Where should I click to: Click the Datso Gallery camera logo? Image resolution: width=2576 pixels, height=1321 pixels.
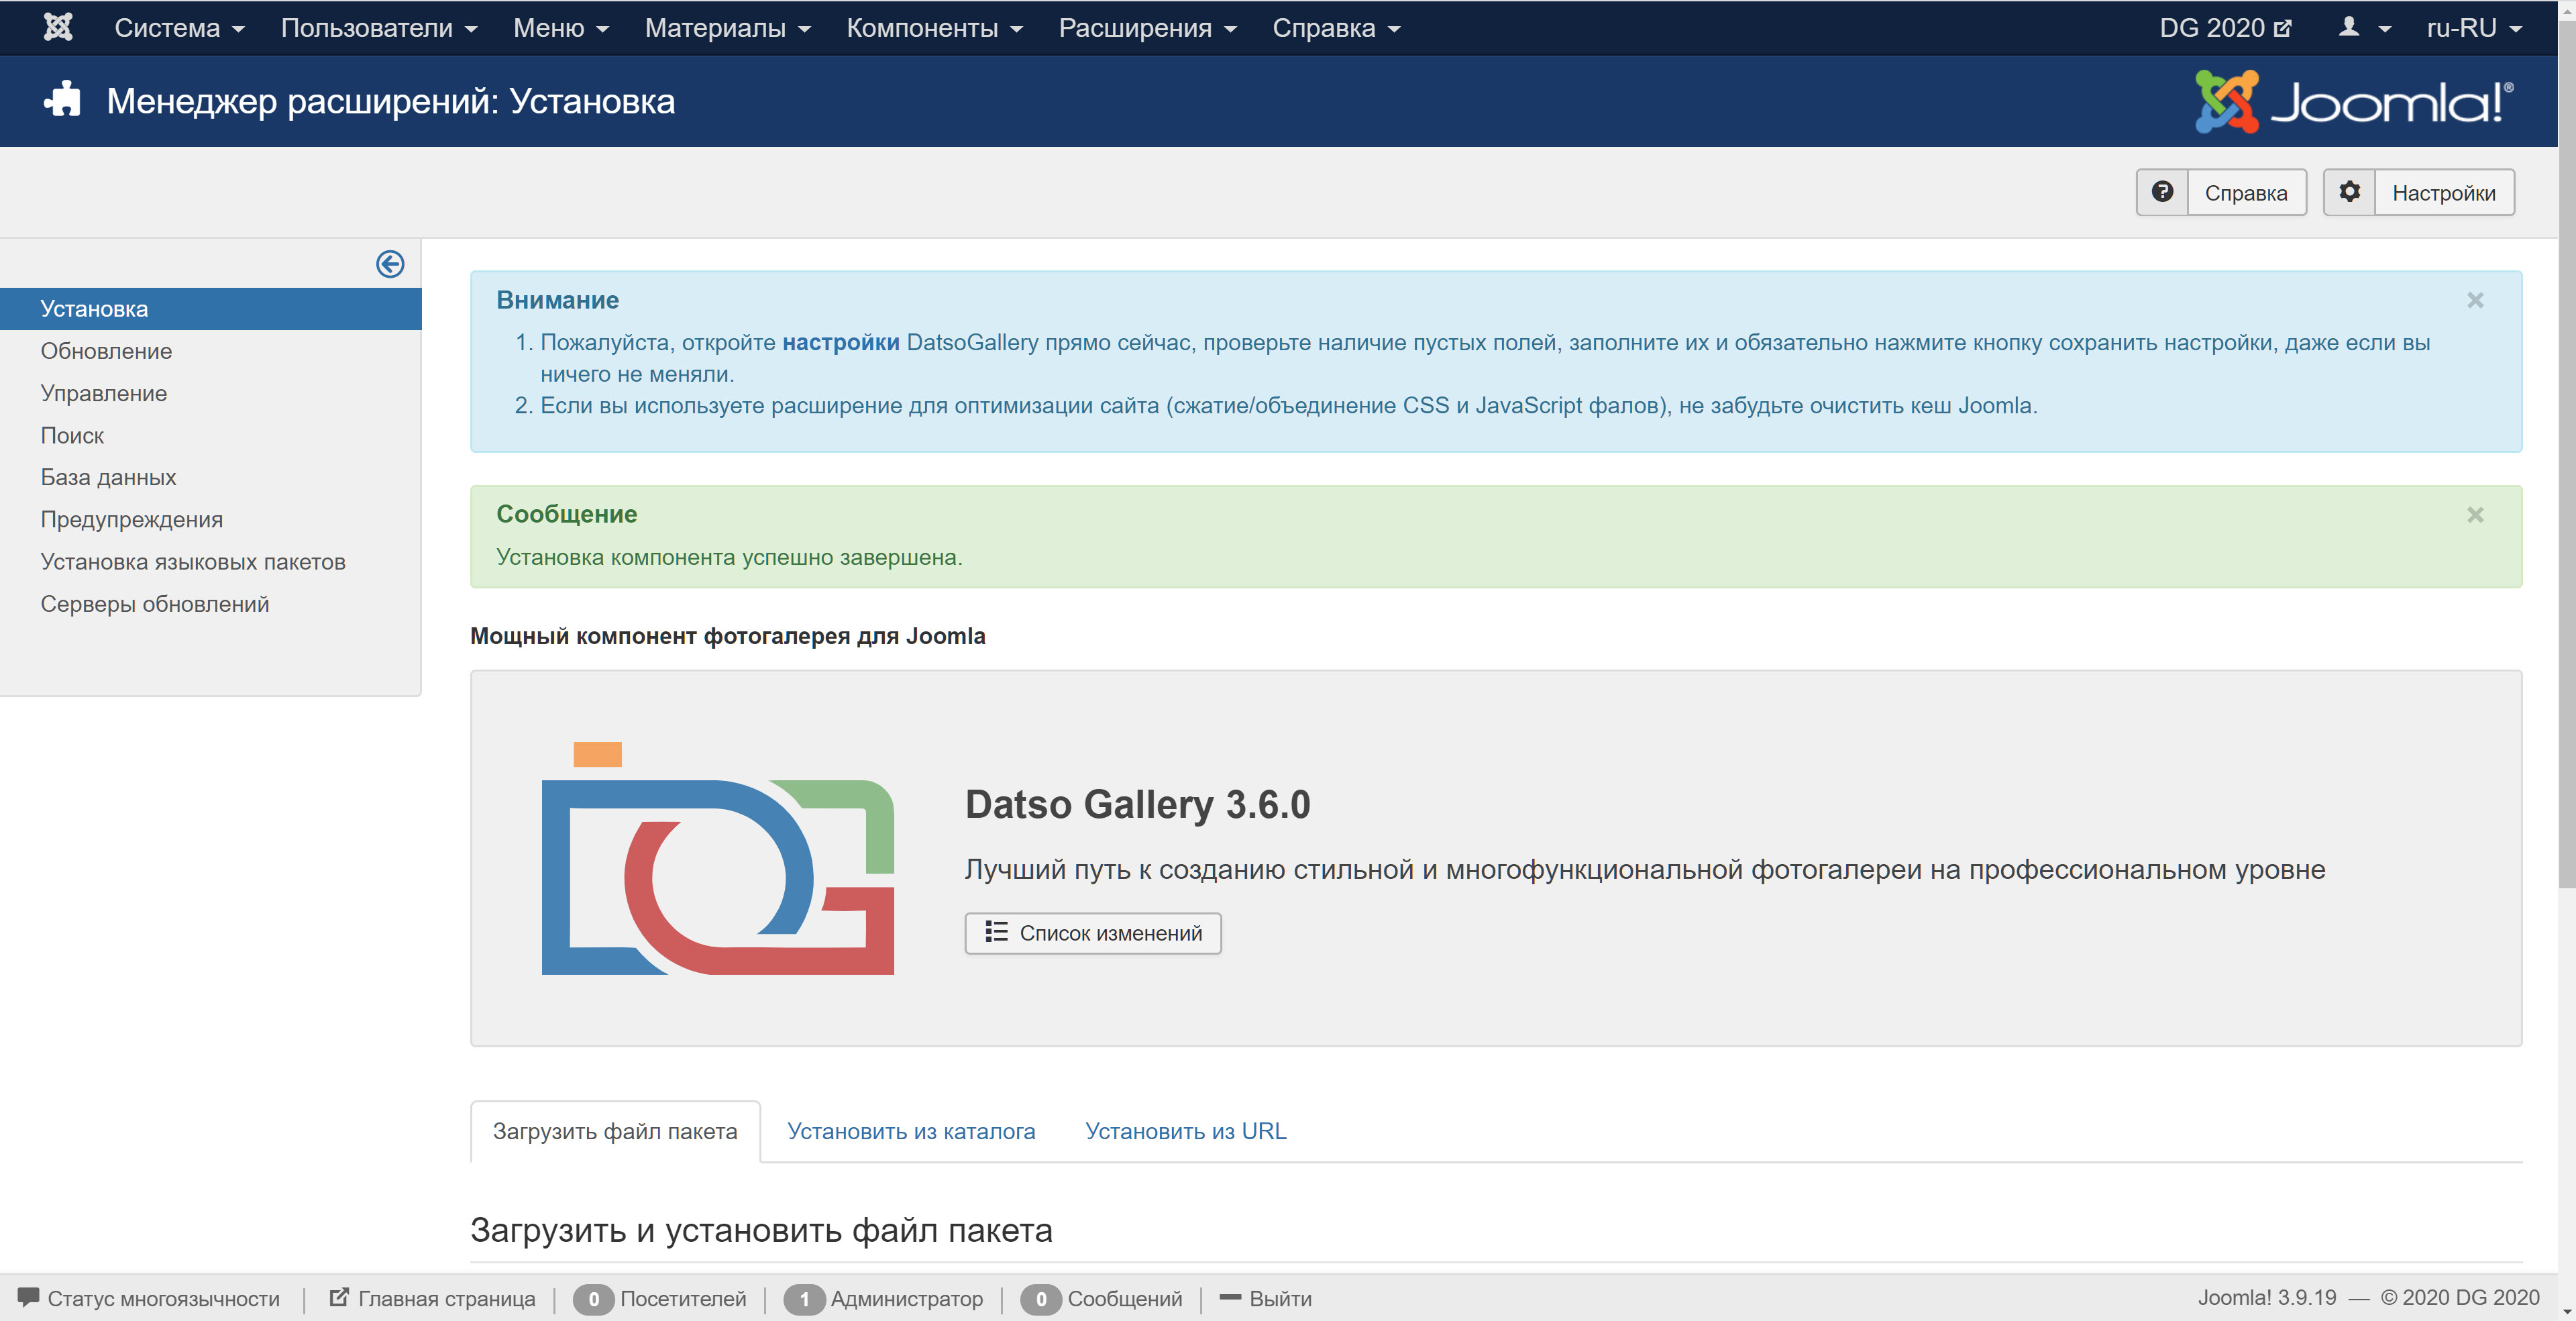coord(717,858)
